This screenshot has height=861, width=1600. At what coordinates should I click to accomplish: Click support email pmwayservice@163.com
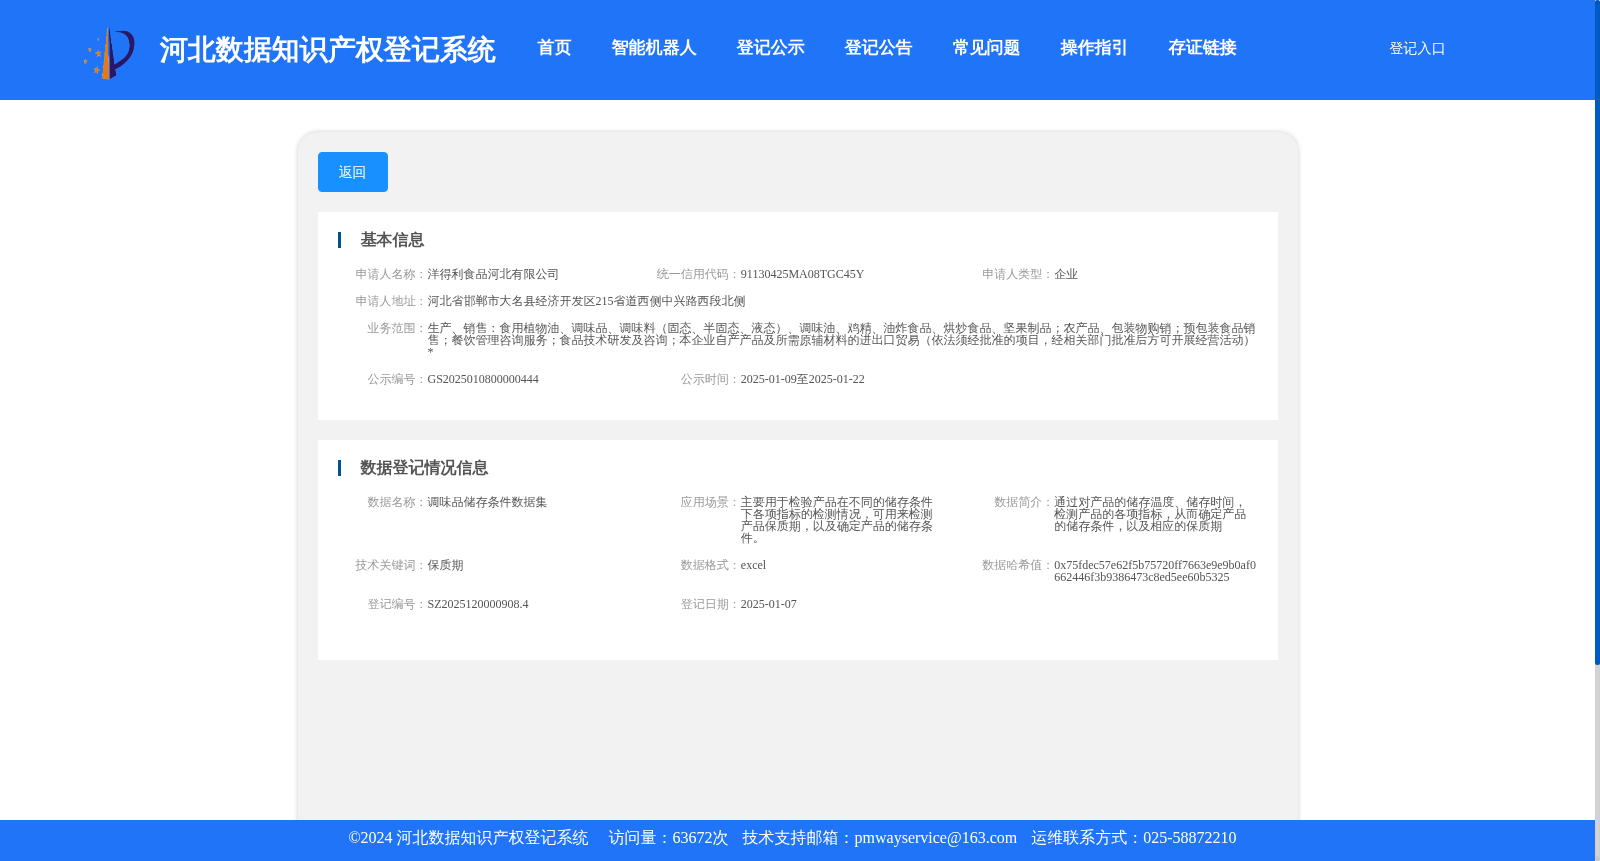coord(935,838)
